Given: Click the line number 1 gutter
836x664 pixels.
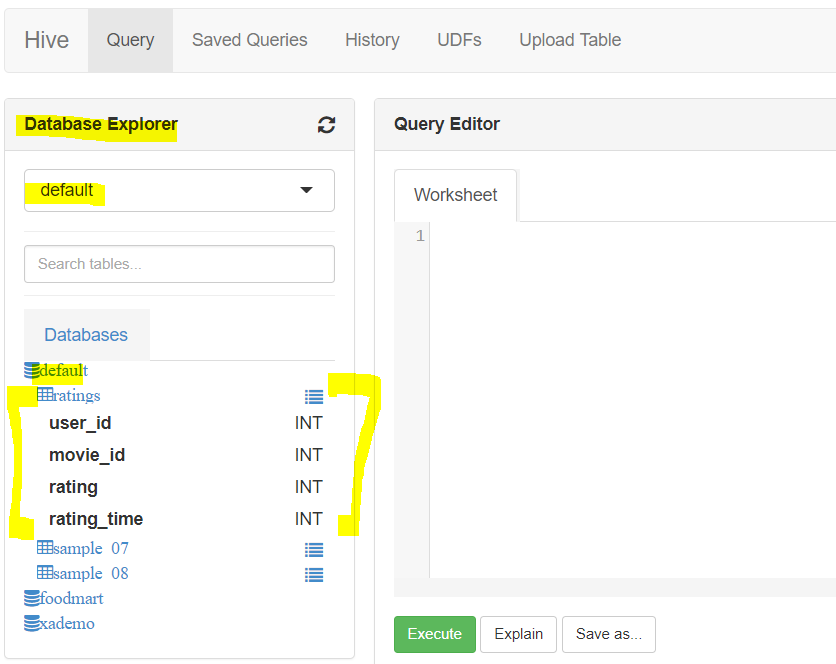Looking at the screenshot, I should (x=420, y=236).
